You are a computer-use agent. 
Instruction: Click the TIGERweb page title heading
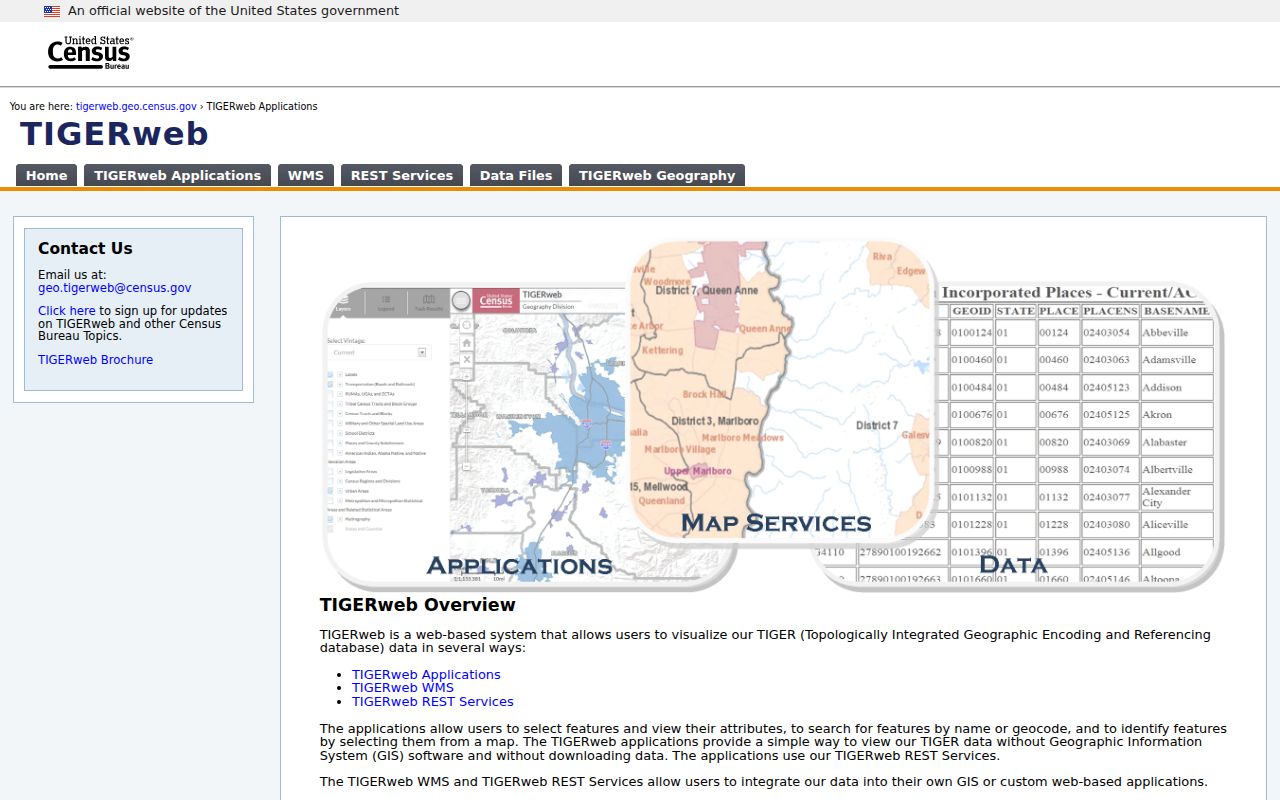coord(114,134)
